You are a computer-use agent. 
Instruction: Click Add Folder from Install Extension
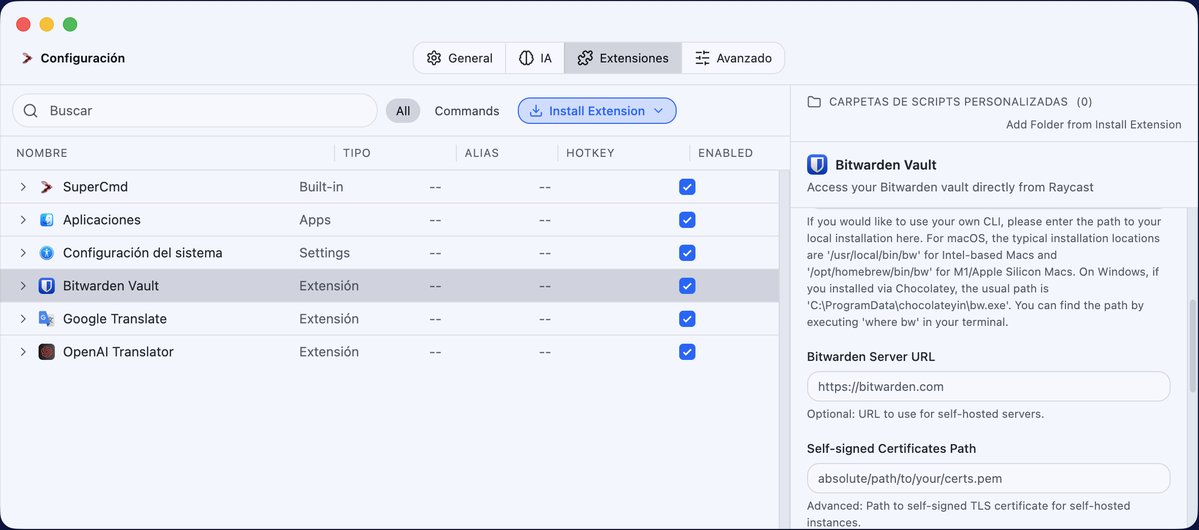[x=1093, y=125]
